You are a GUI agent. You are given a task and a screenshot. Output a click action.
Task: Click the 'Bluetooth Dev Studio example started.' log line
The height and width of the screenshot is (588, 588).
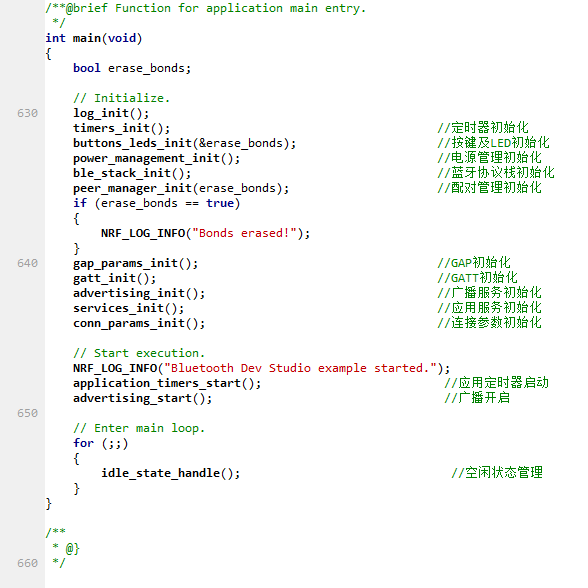pos(261,368)
